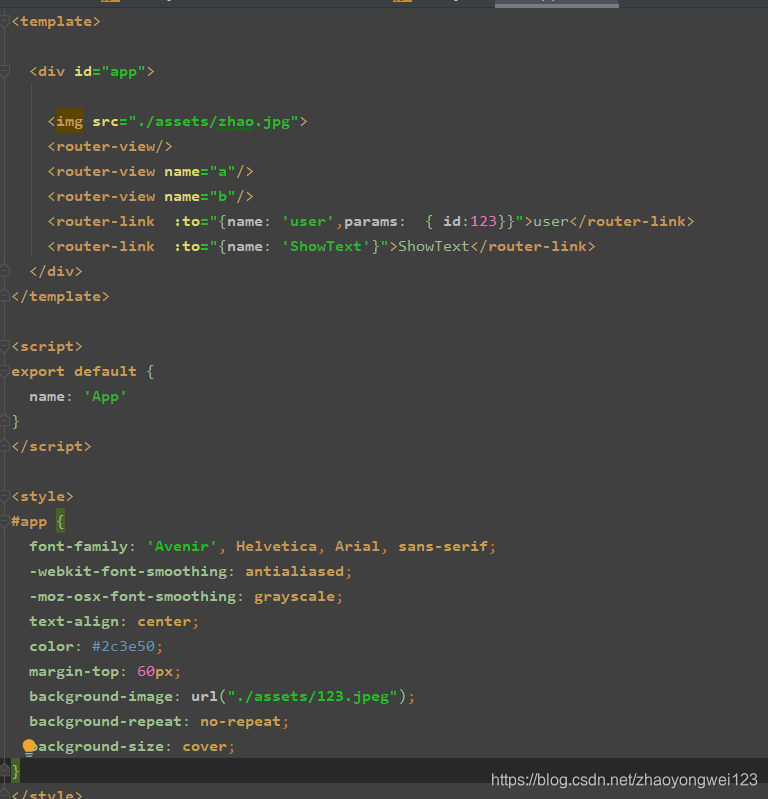768x799 pixels.
Task: Collapse the <div id="app"> fold marker
Action: [5, 71]
